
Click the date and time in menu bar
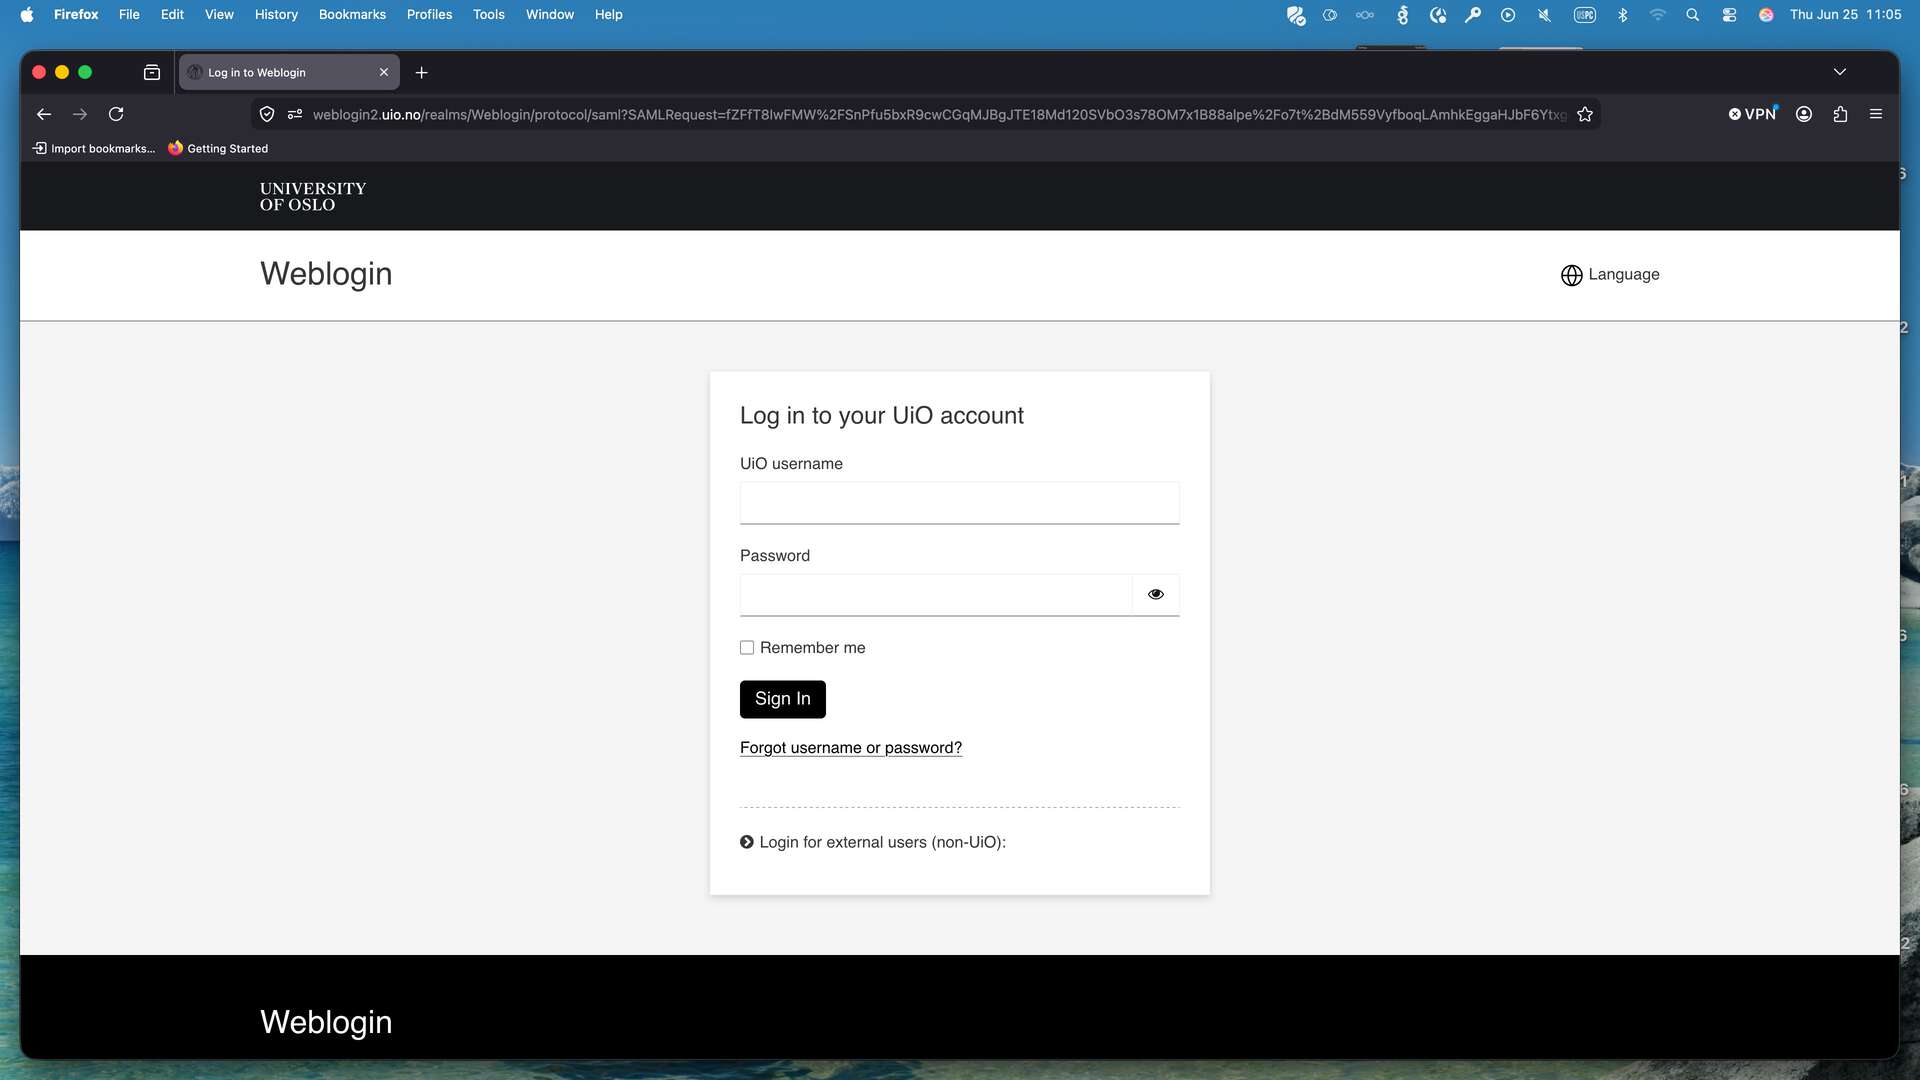(x=1846, y=15)
